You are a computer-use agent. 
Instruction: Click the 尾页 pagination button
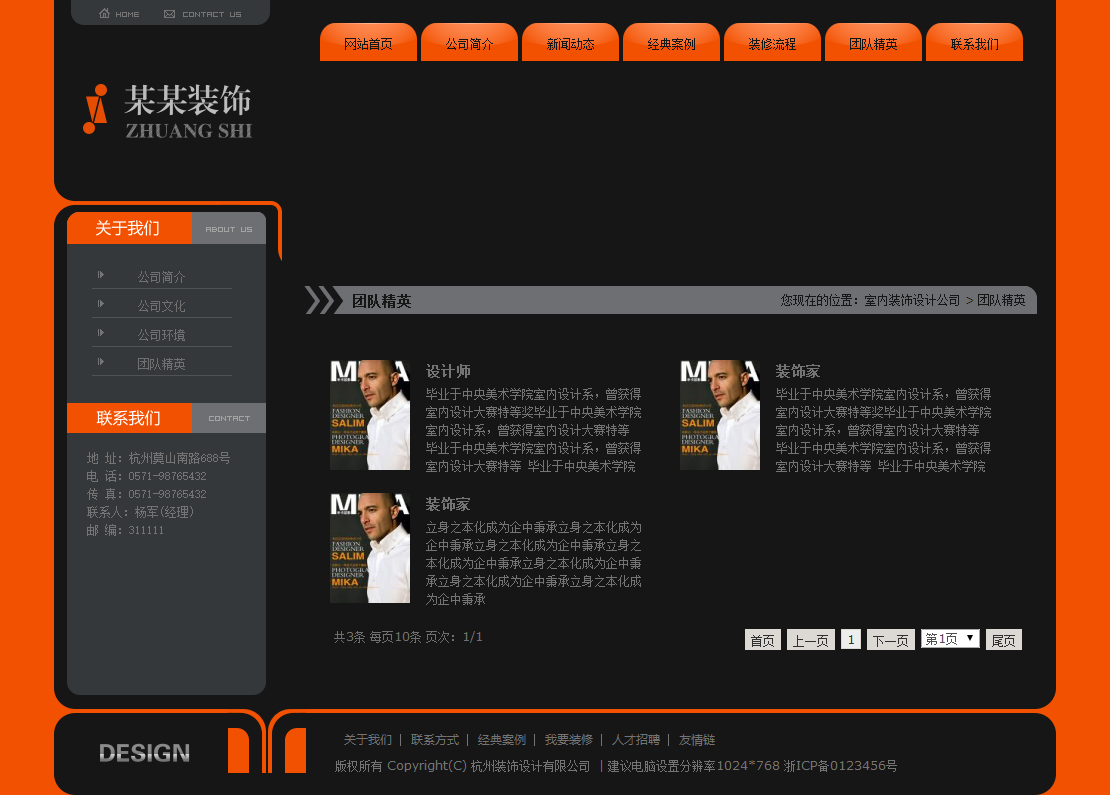pos(1003,638)
